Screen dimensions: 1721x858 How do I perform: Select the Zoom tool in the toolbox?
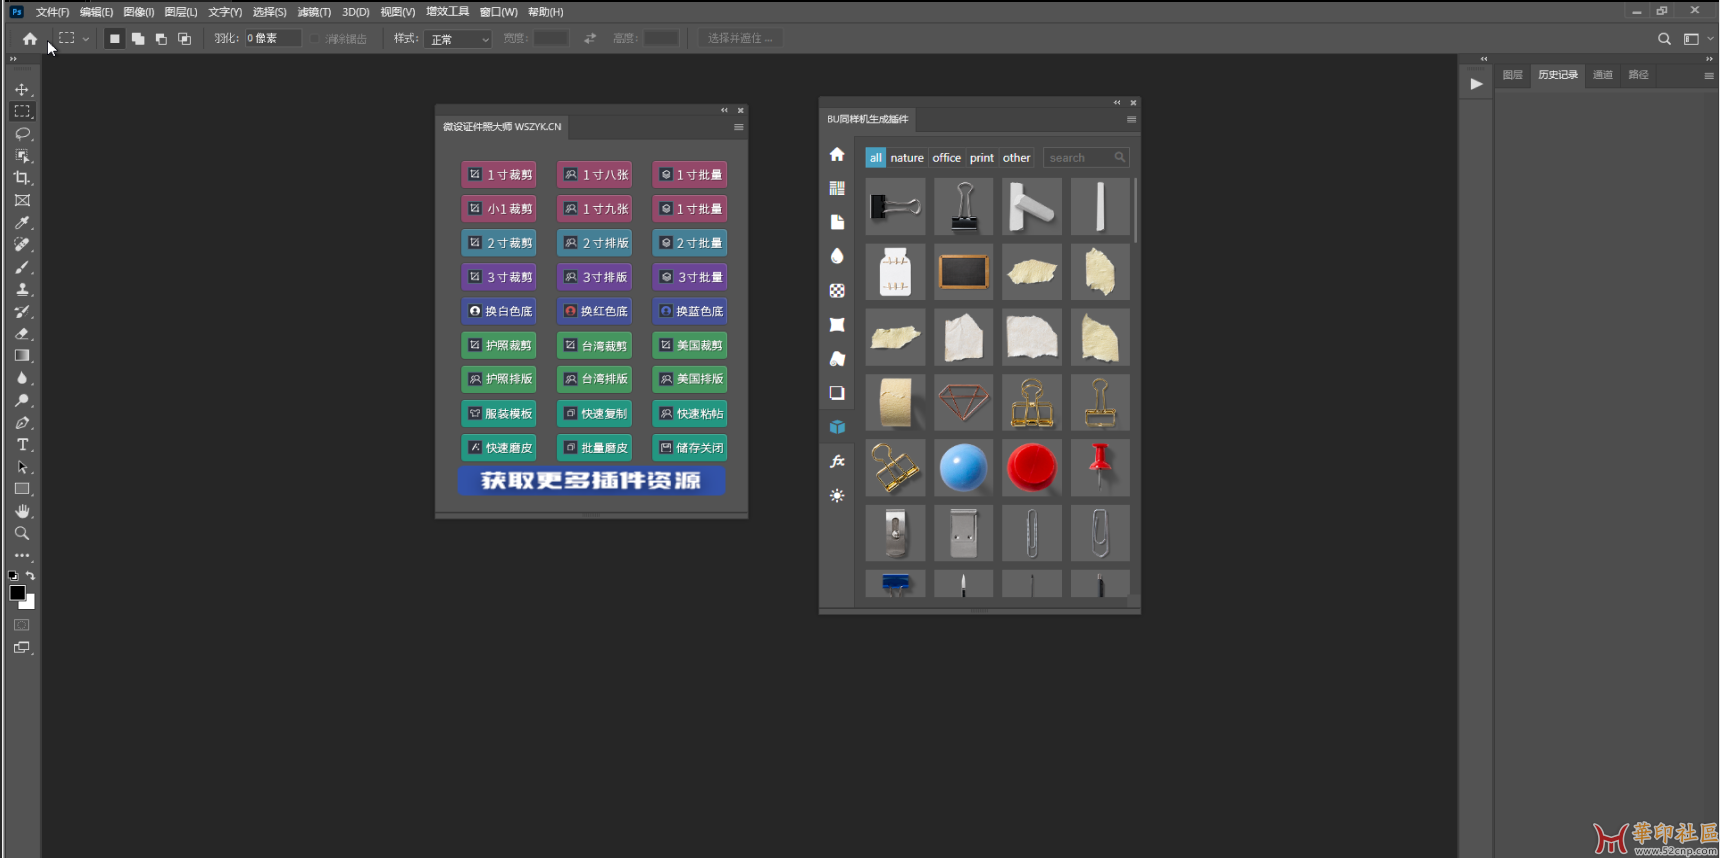21,533
